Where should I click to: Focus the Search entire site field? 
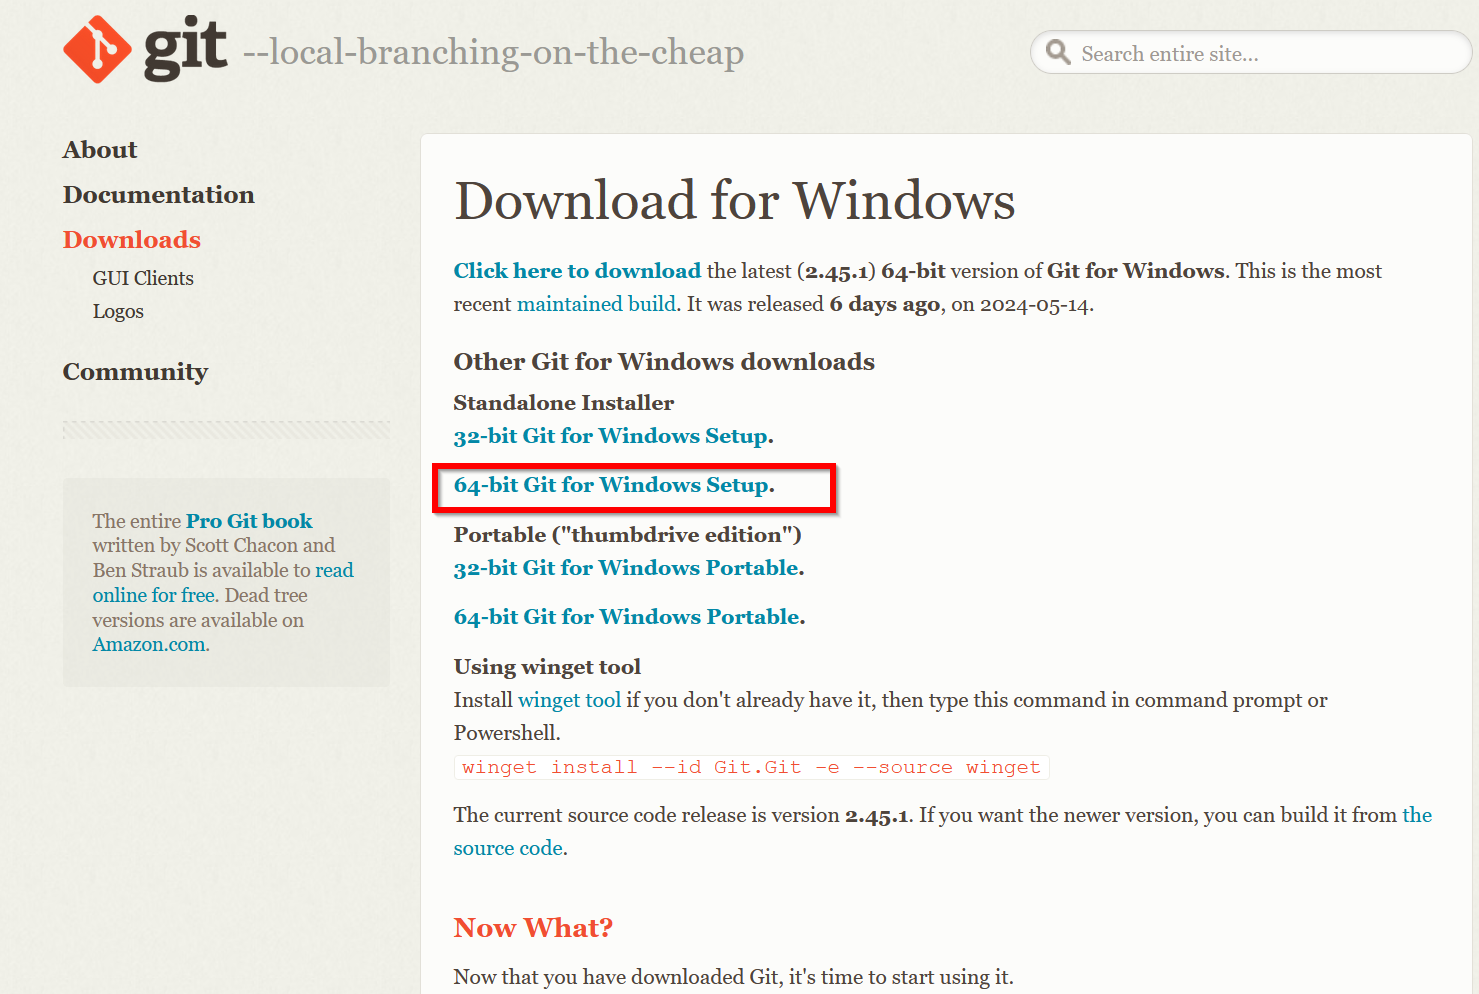[1250, 53]
